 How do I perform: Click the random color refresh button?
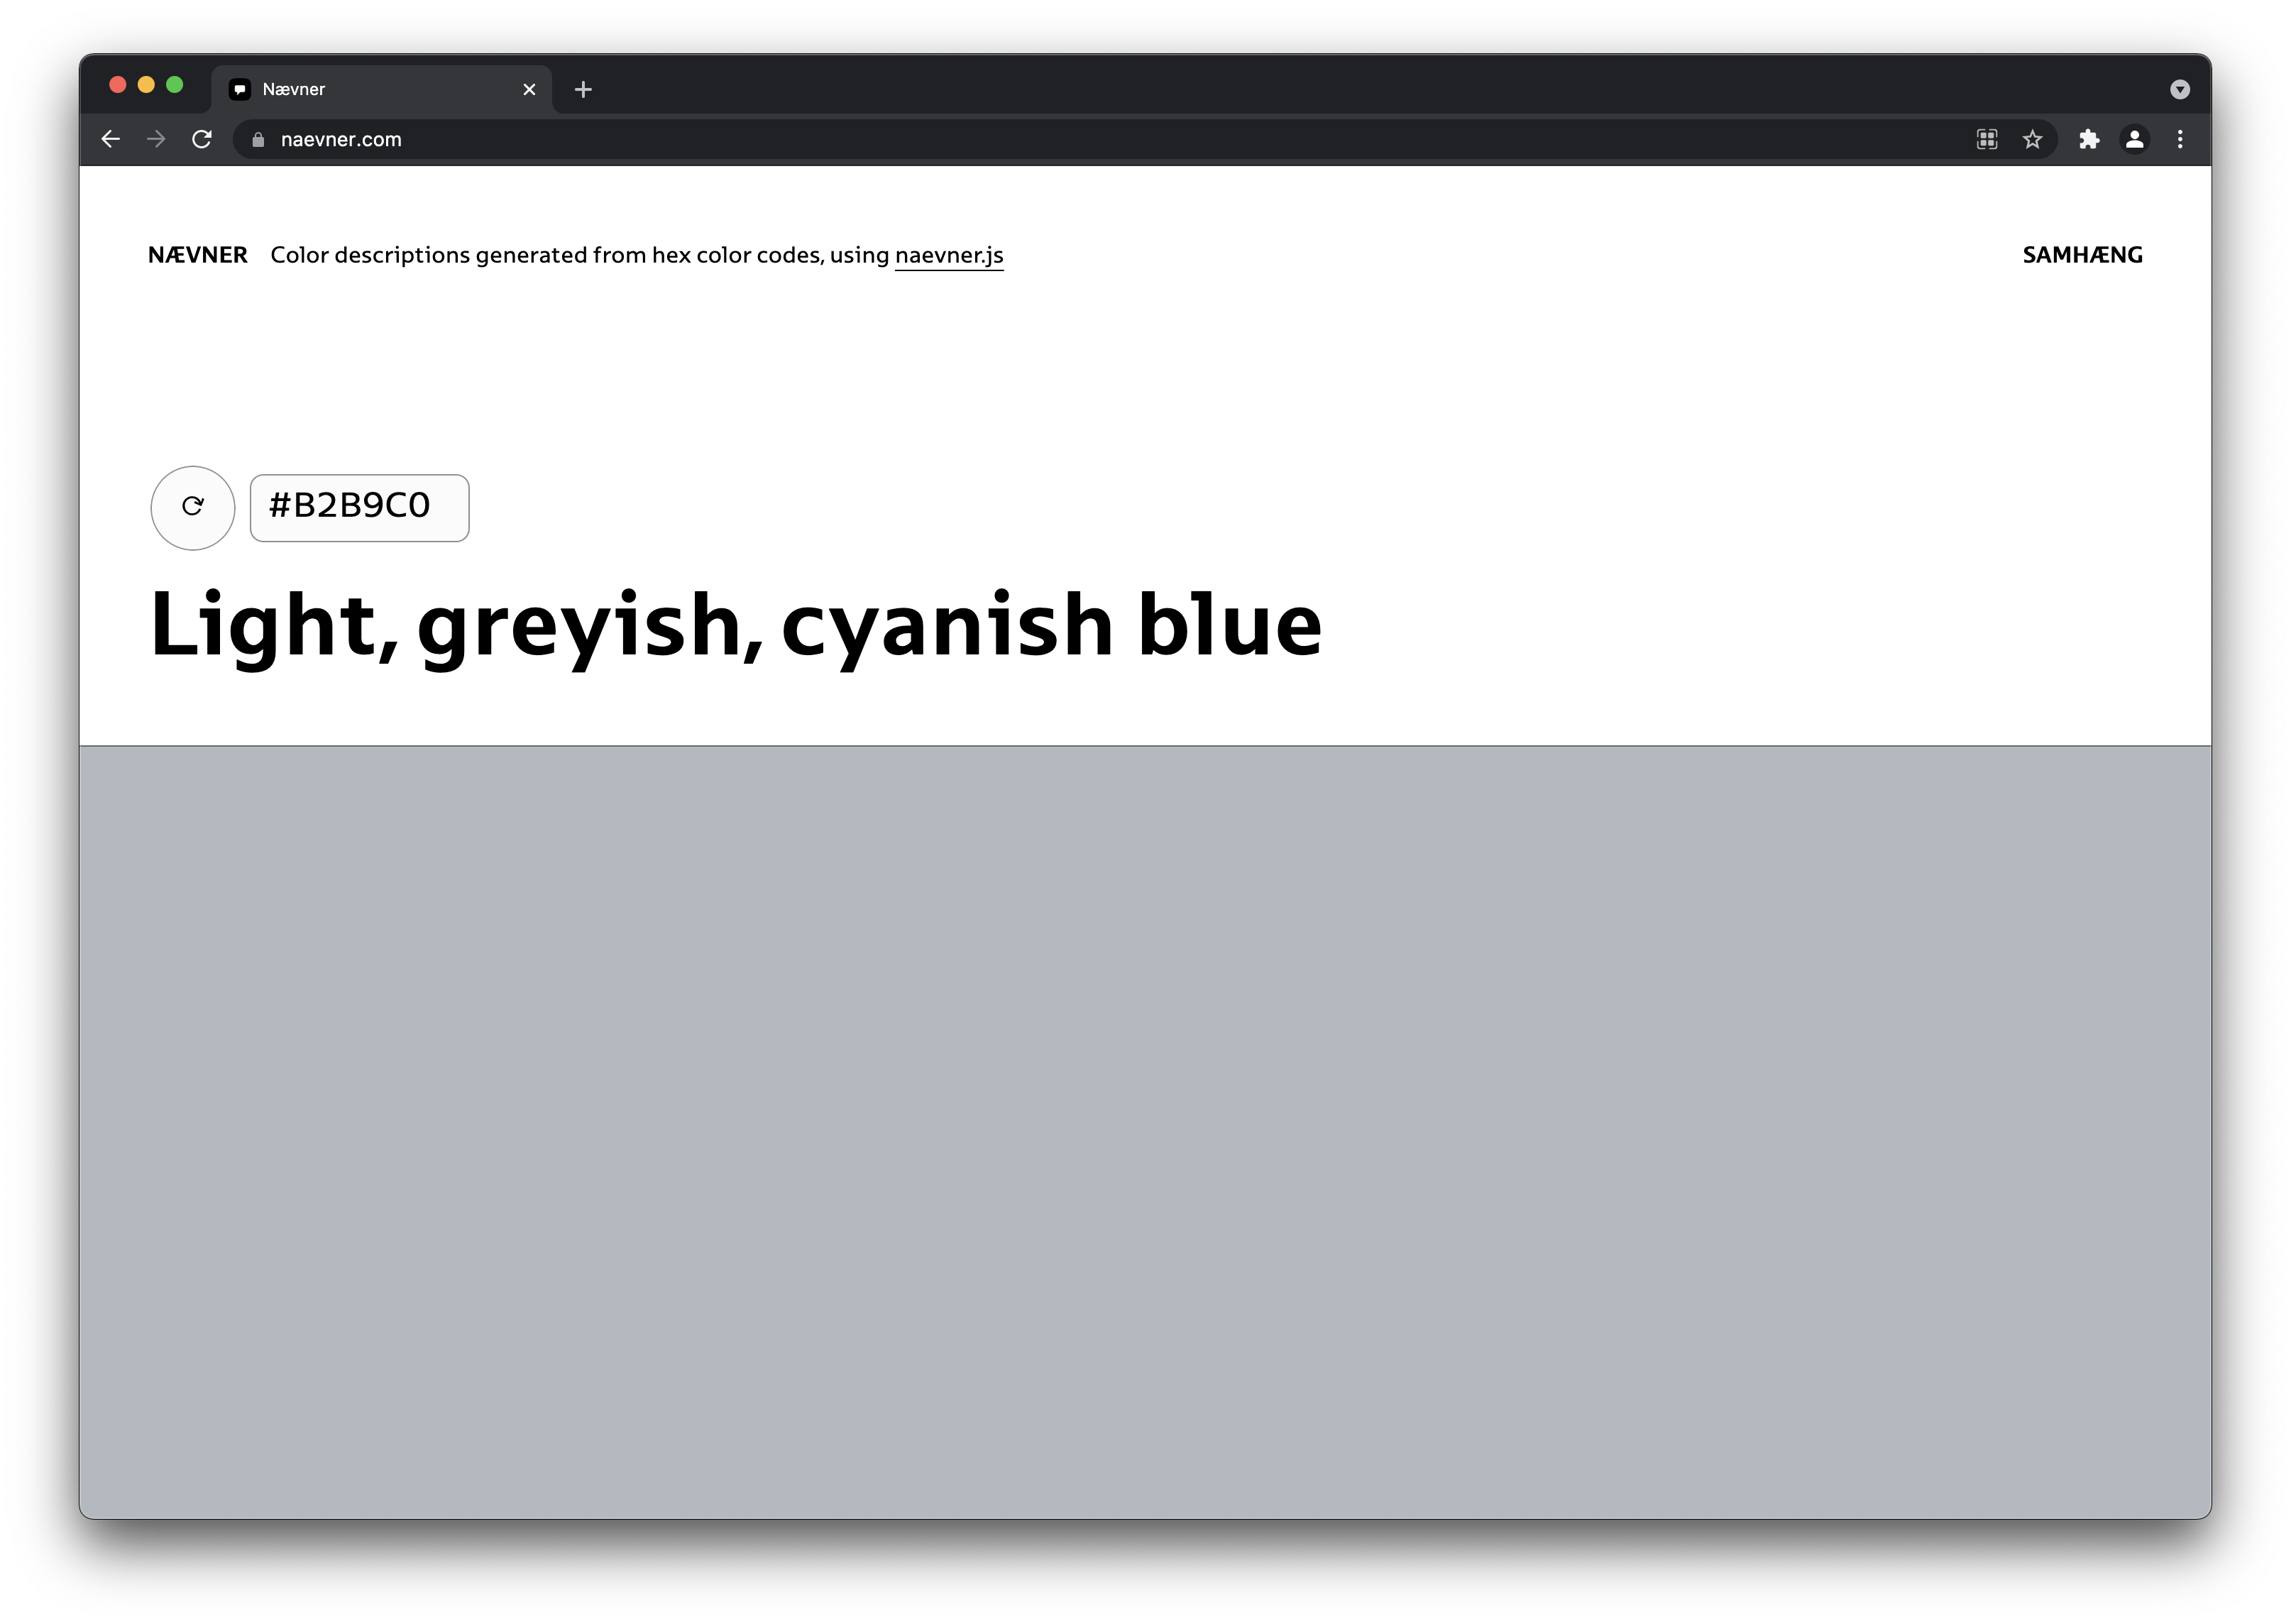point(192,507)
